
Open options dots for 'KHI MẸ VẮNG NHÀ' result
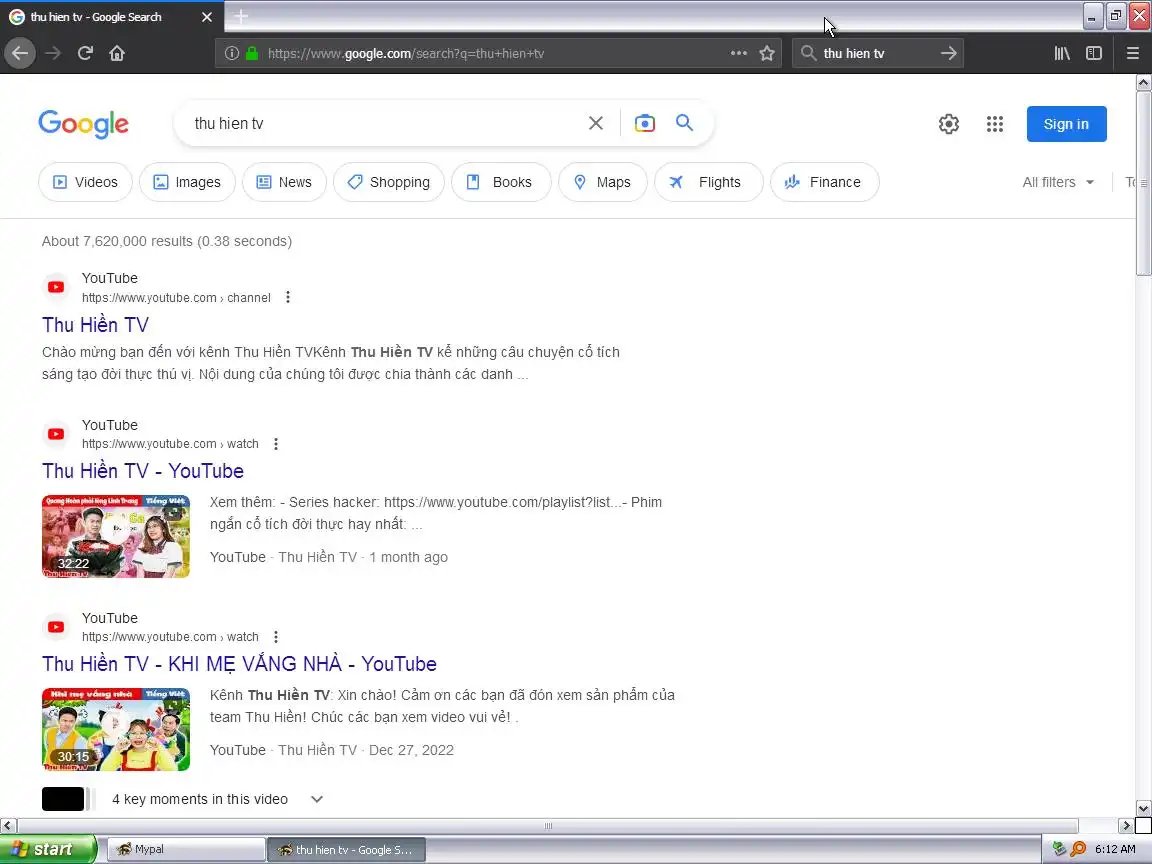point(276,637)
